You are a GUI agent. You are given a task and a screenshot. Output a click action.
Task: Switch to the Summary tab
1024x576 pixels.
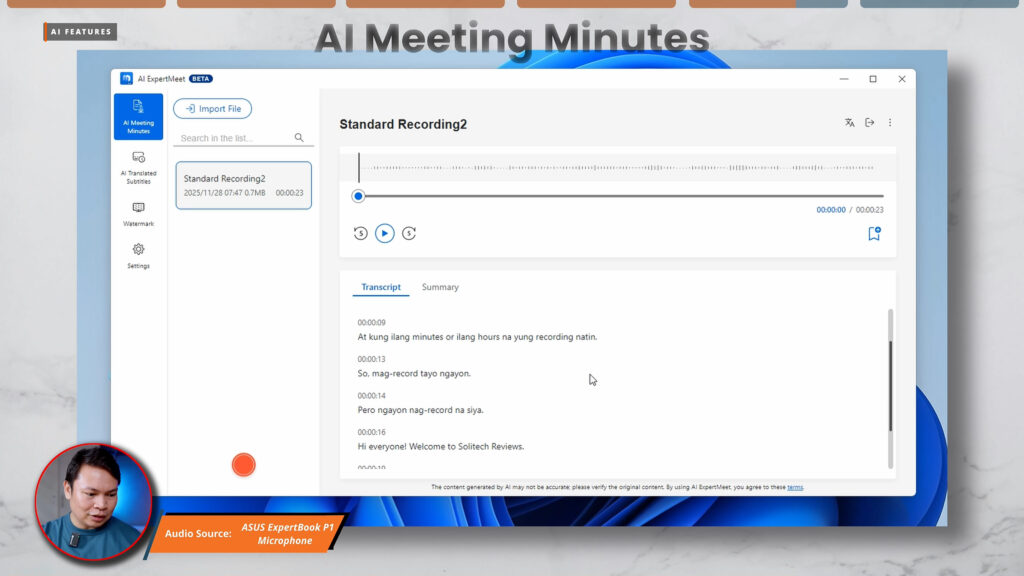click(440, 287)
